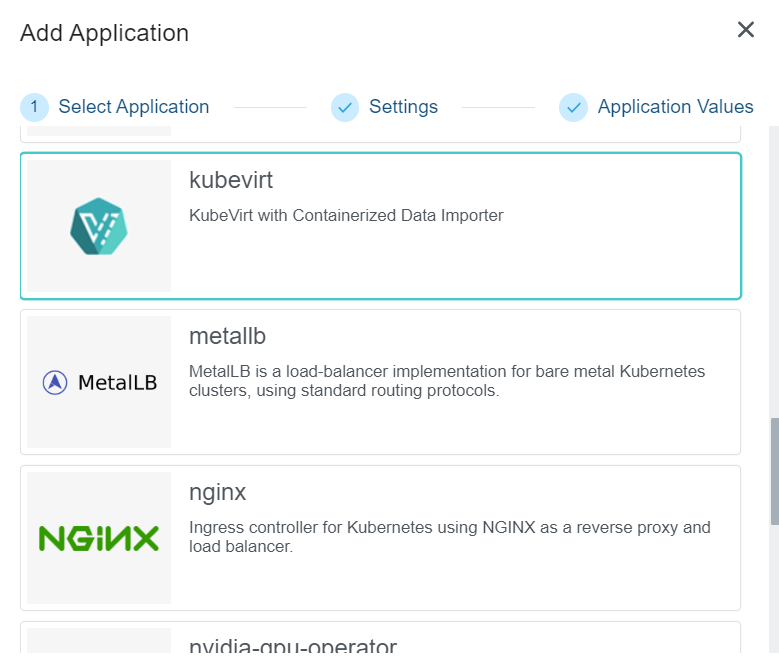Go to the Select Application step

(133, 107)
